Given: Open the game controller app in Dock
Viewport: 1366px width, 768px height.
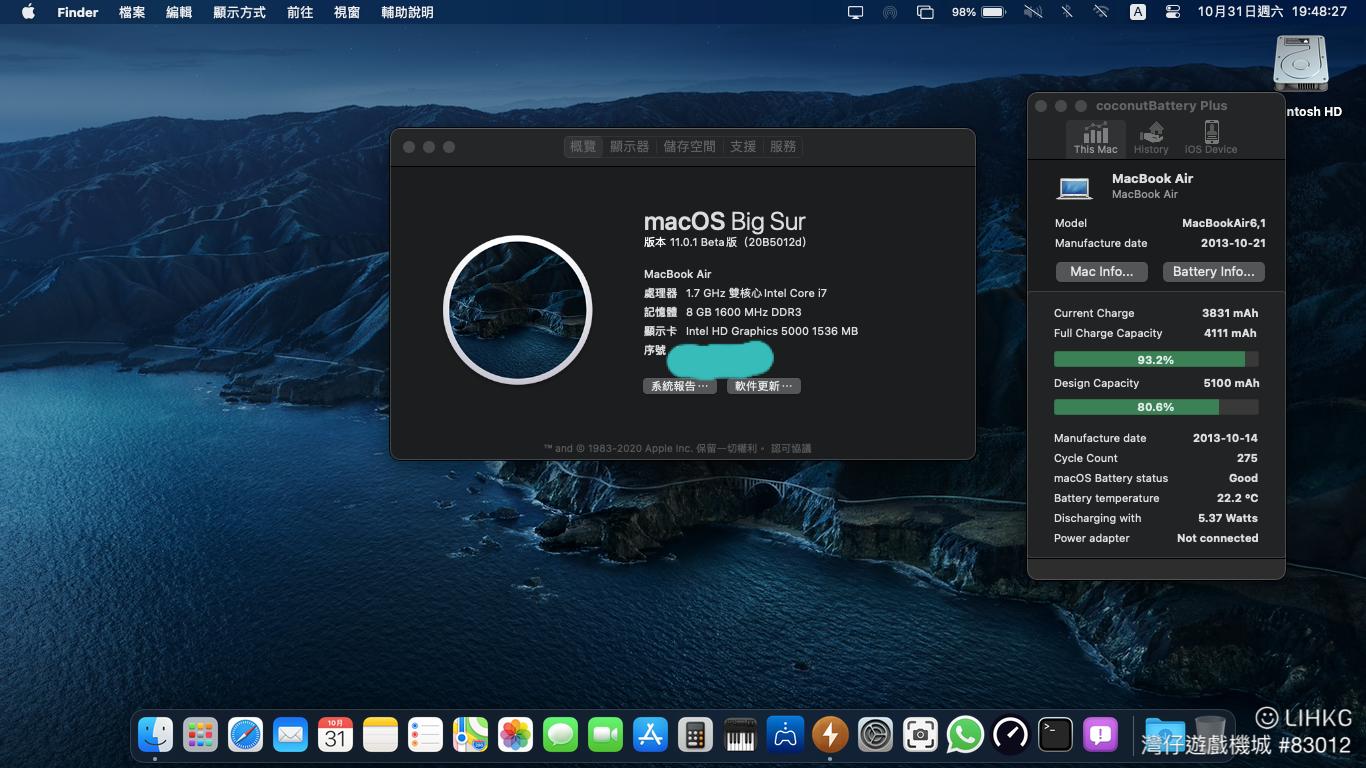Looking at the screenshot, I should 785,736.
